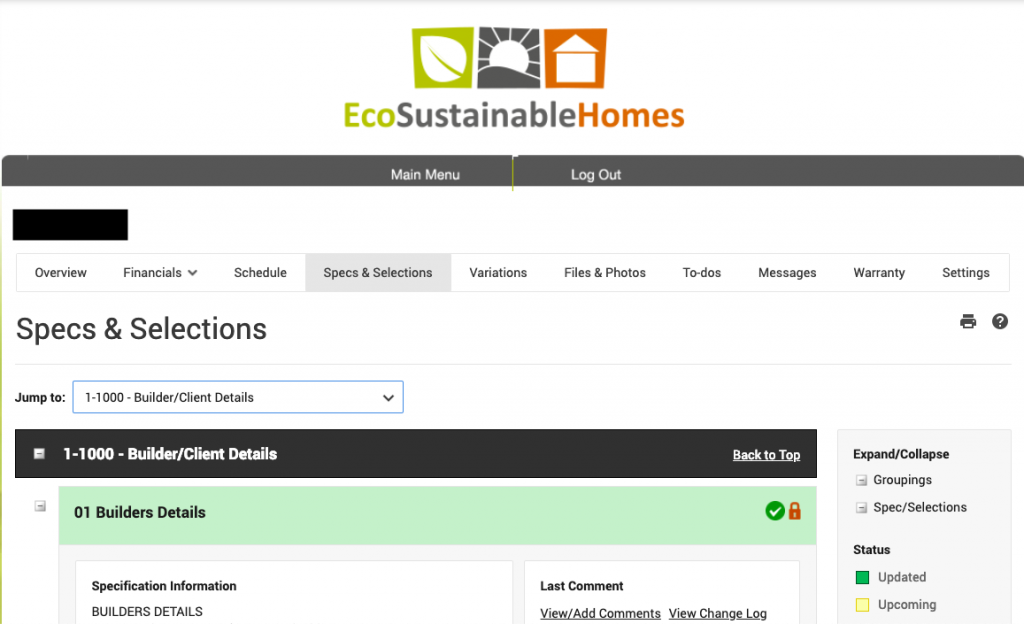Collapse the 01 Builders Details item
Image resolution: width=1024 pixels, height=624 pixels.
(x=40, y=506)
